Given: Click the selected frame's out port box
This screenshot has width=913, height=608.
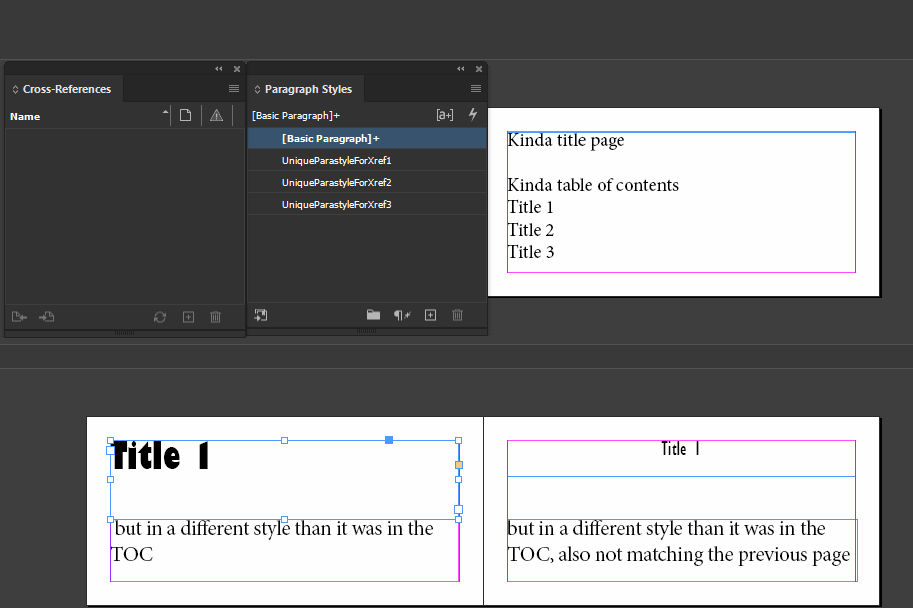Looking at the screenshot, I should point(458,510).
